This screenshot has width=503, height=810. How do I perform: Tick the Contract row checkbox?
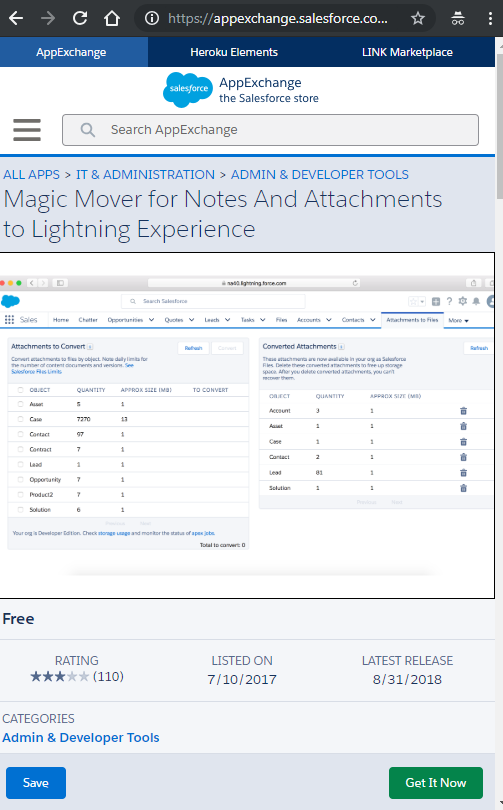pyautogui.click(x=21, y=449)
